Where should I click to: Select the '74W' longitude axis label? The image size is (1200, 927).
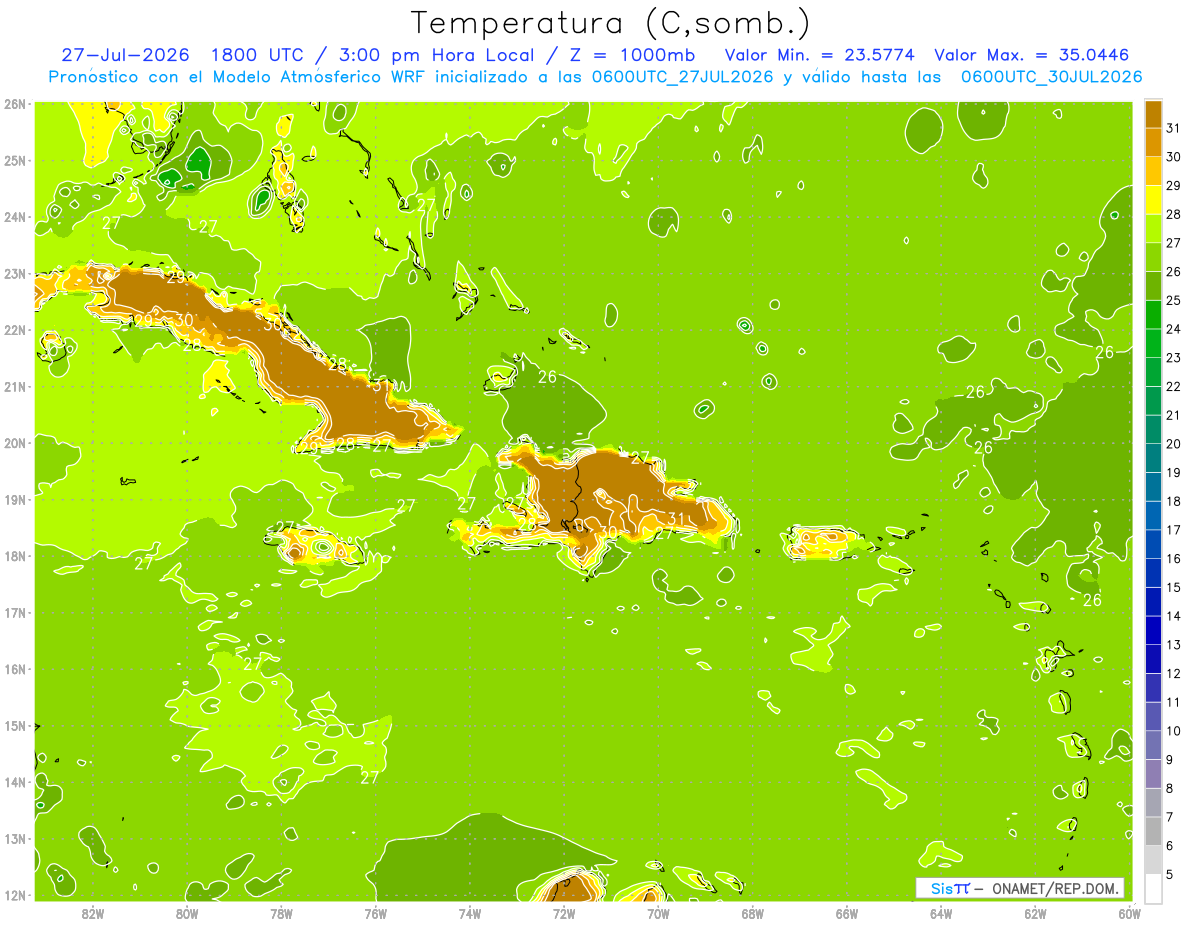(x=470, y=913)
